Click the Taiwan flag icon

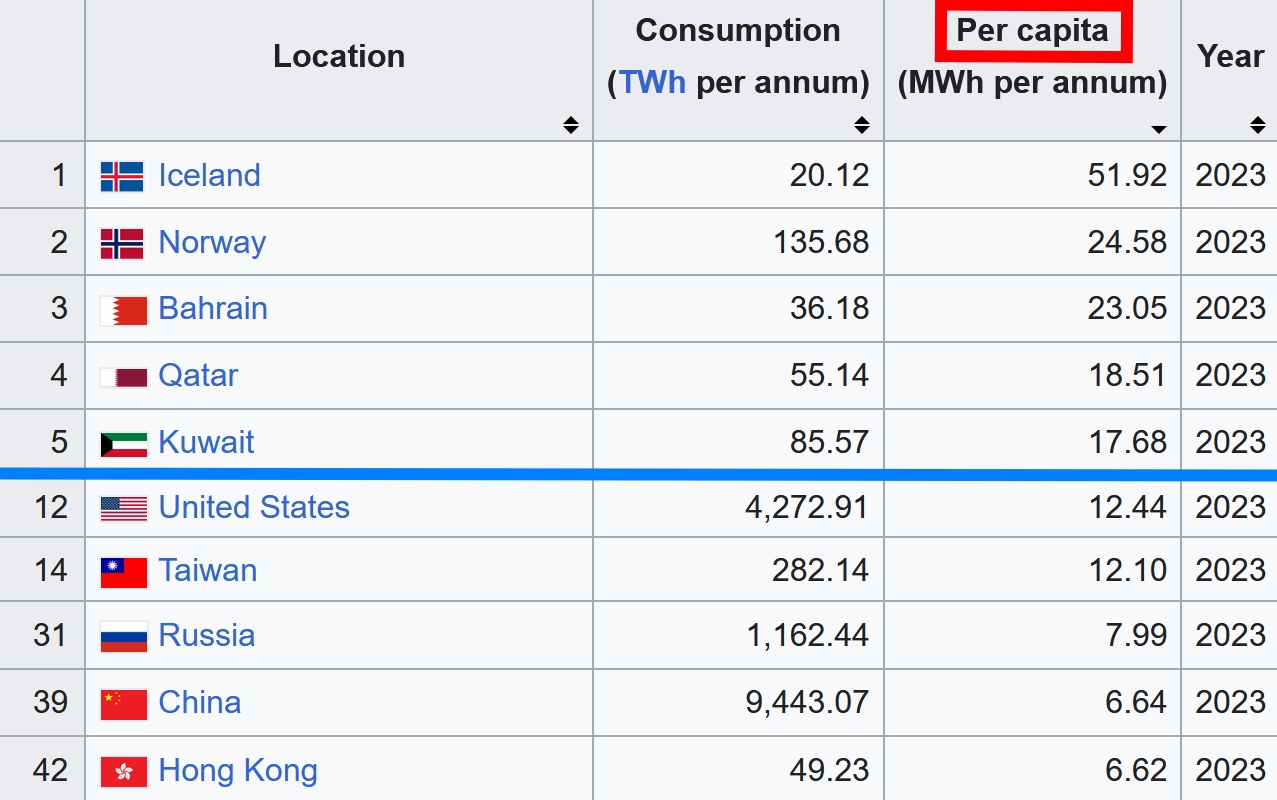pos(123,571)
